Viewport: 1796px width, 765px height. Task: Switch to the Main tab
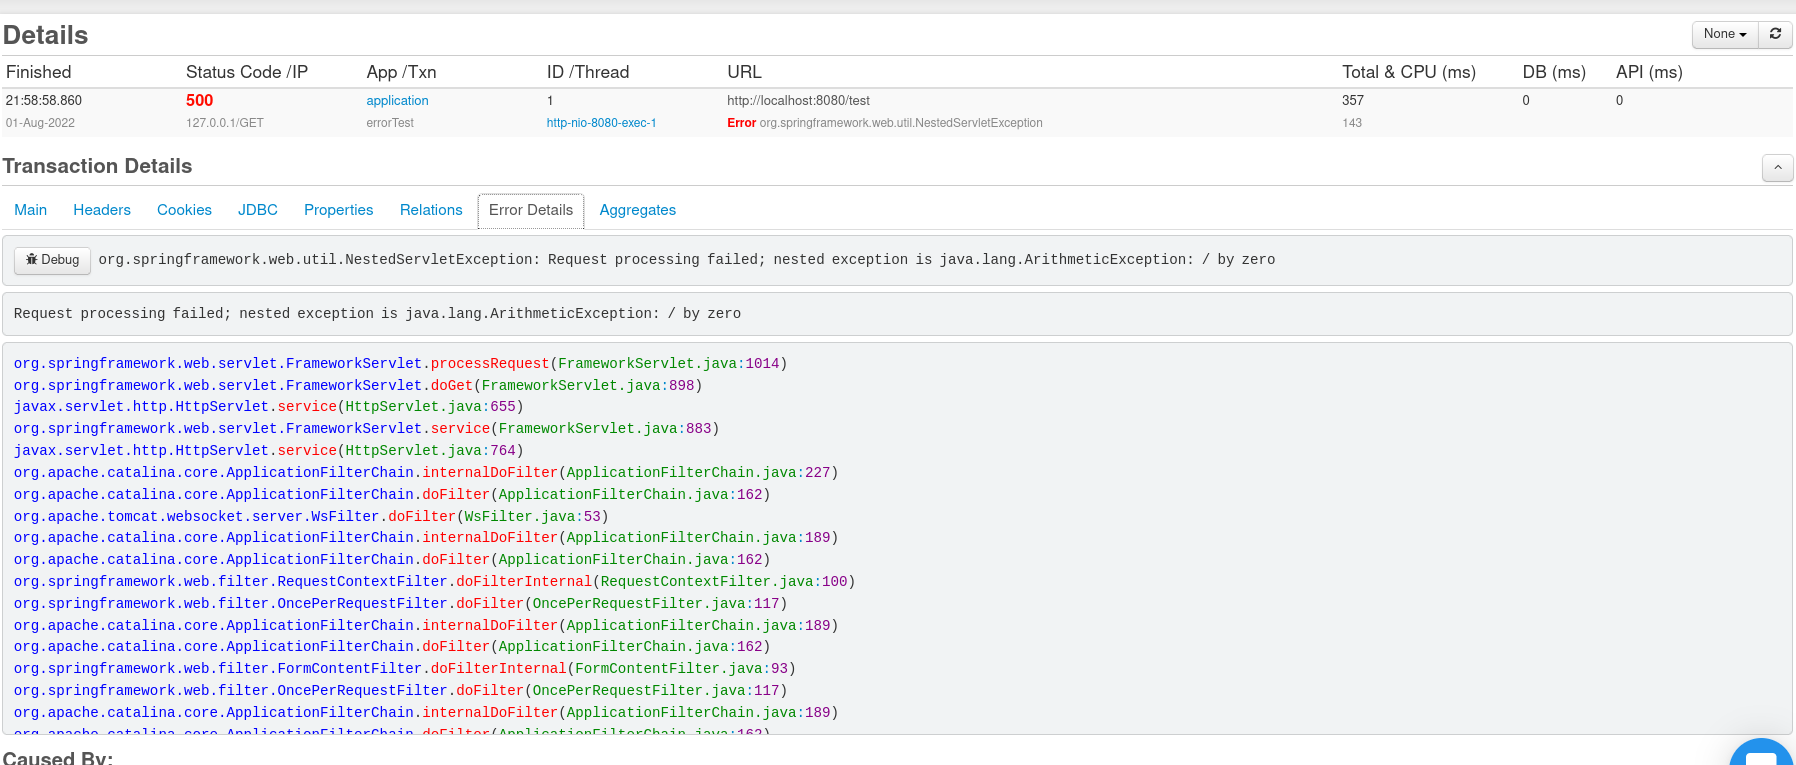click(x=31, y=210)
